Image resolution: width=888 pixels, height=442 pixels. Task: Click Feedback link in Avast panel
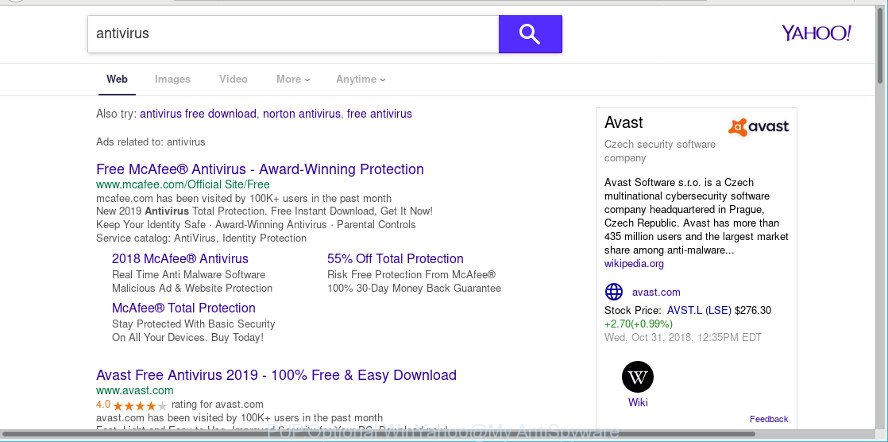(769, 419)
